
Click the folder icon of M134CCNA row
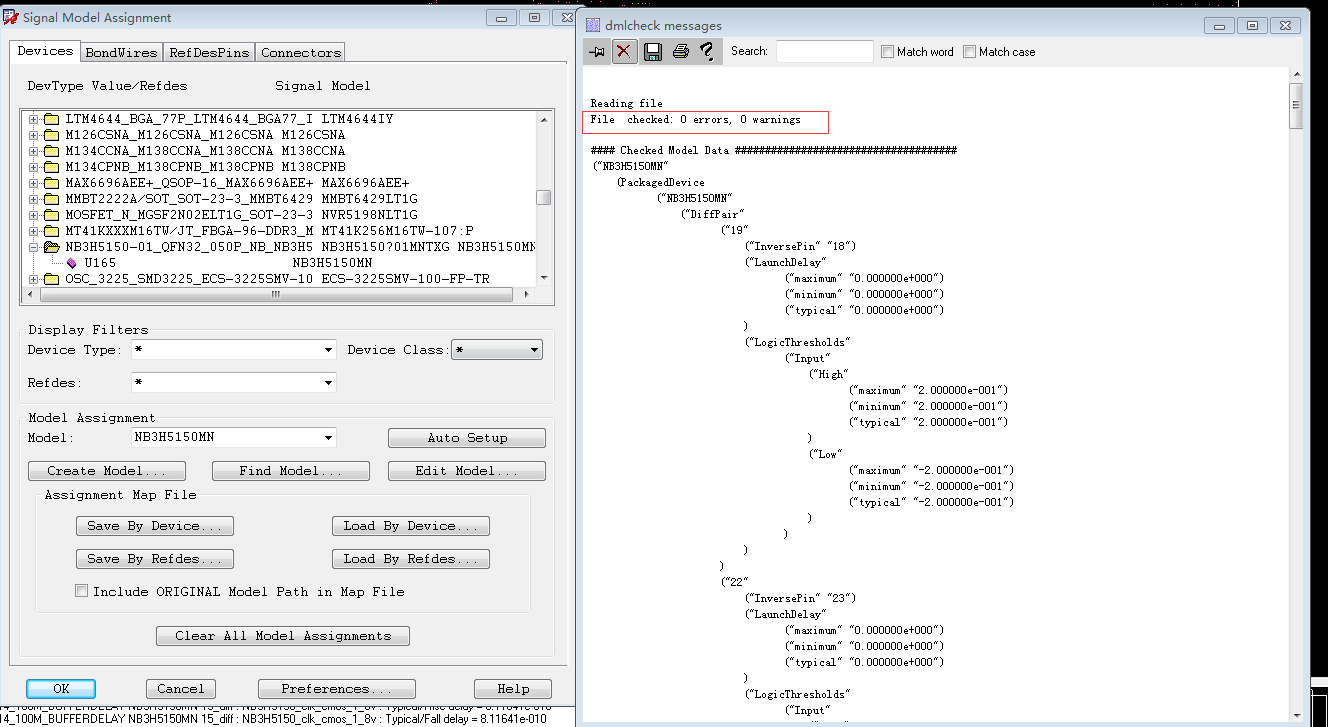51,151
